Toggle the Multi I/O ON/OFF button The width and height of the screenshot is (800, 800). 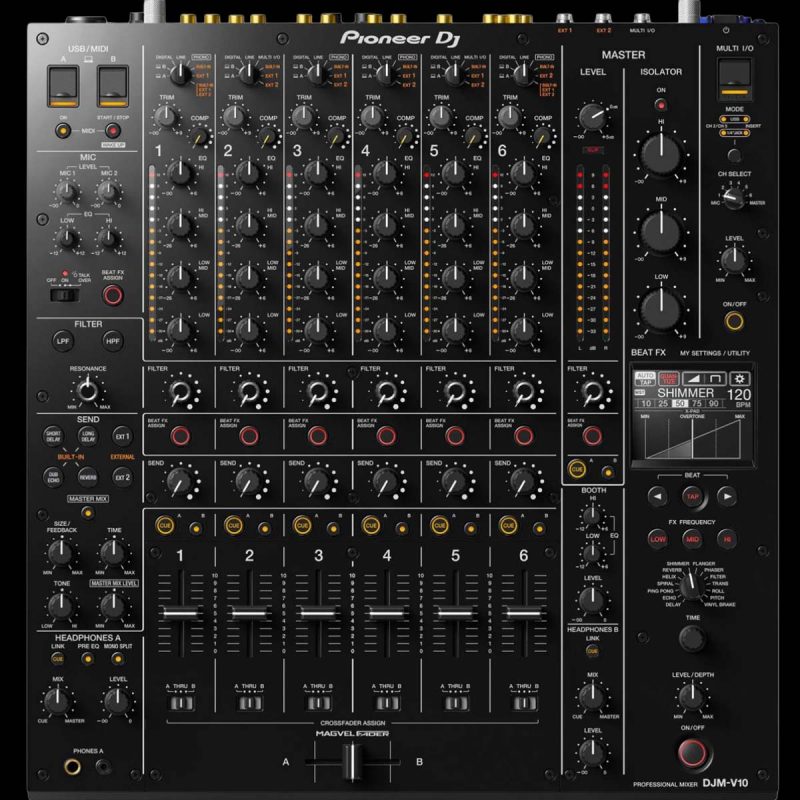[x=734, y=321]
